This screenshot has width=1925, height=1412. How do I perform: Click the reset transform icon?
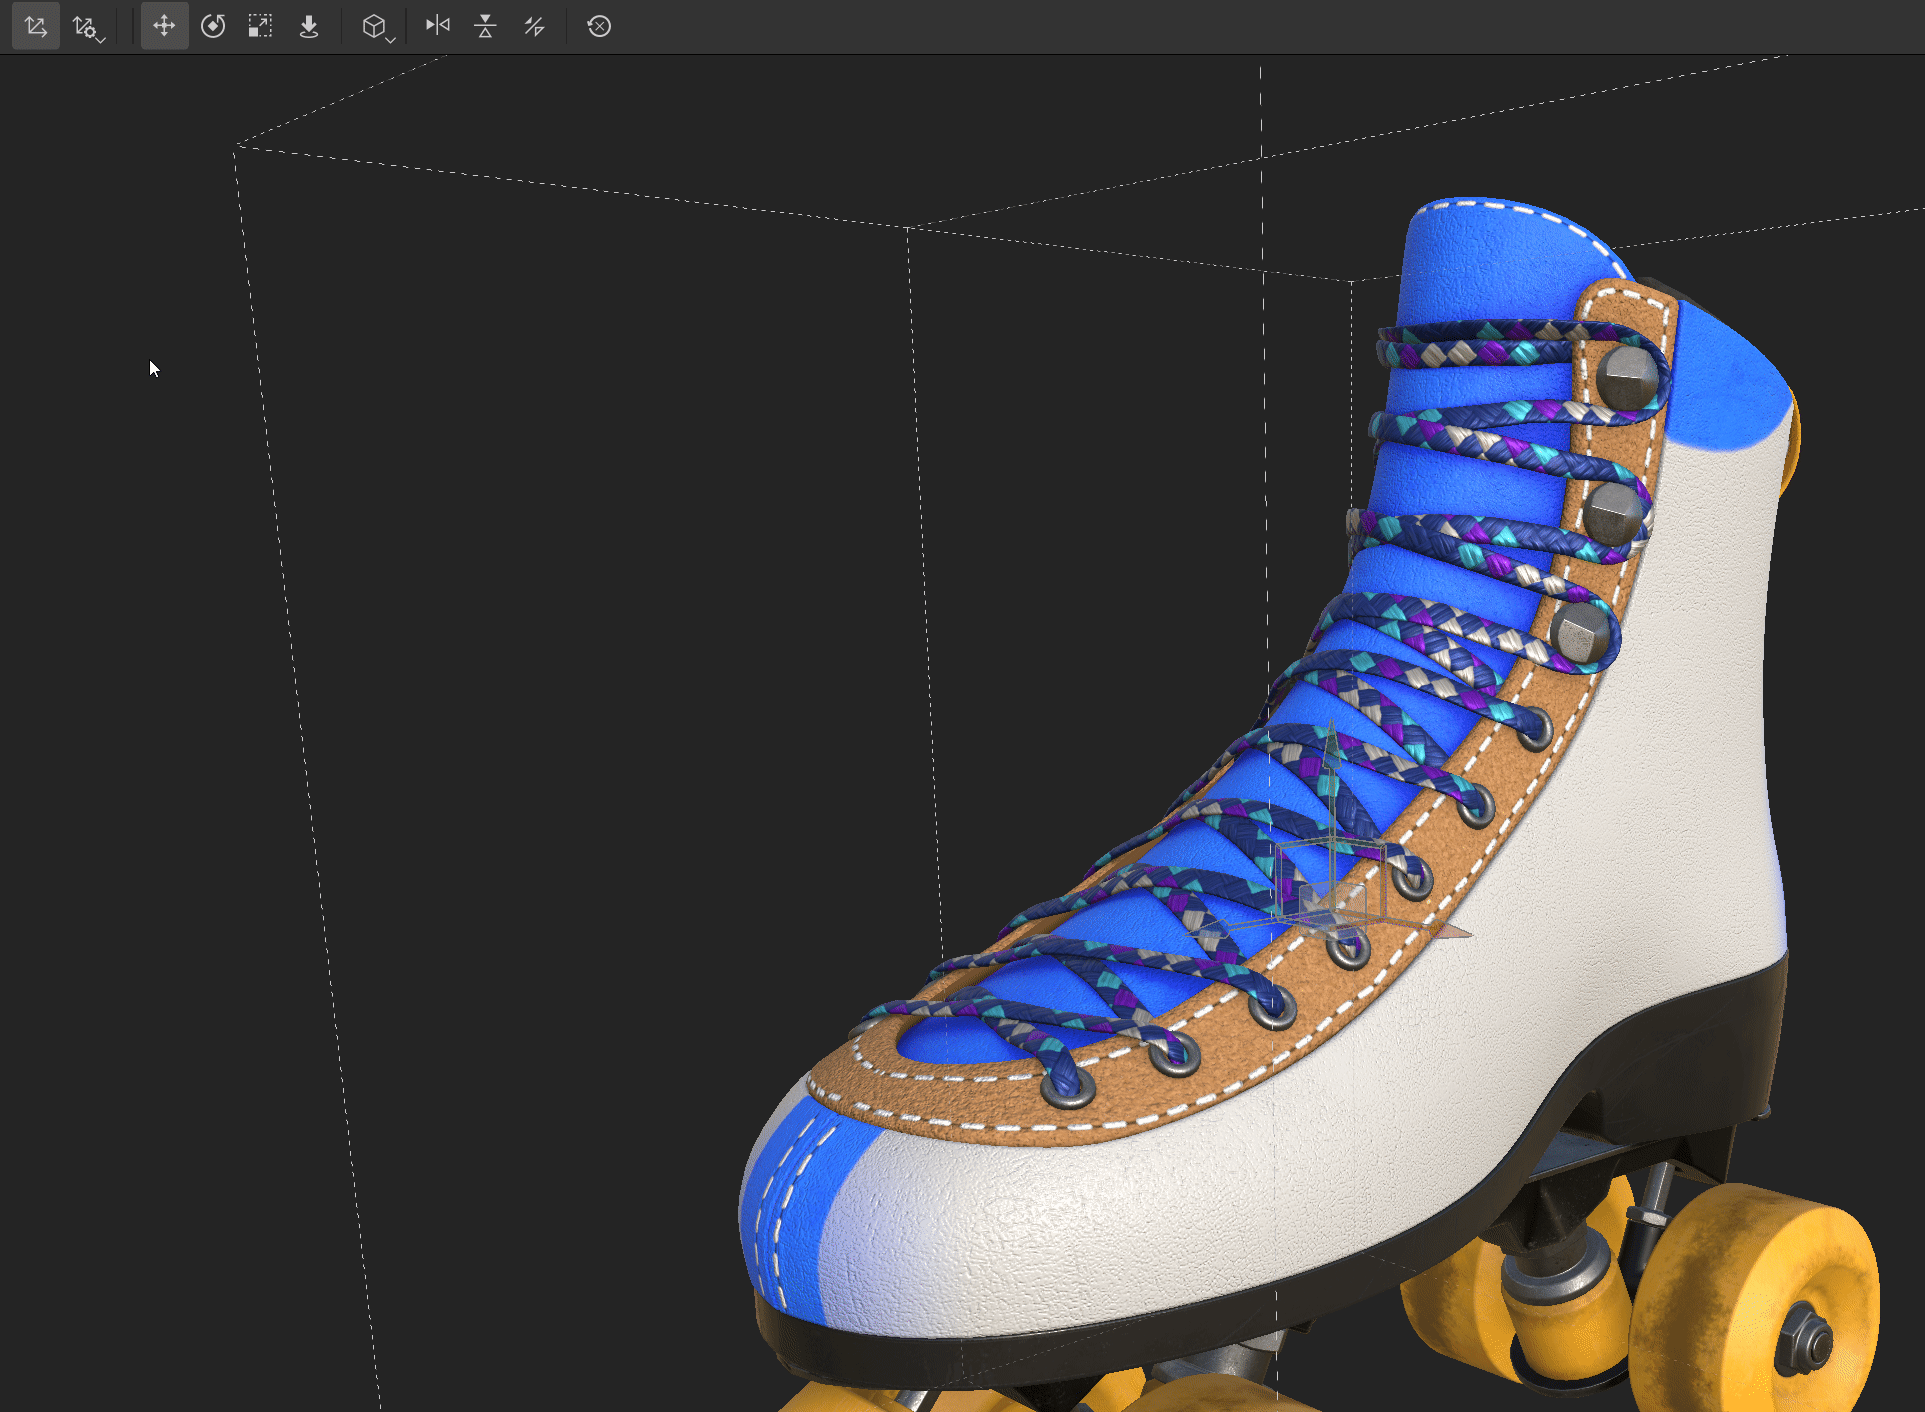(x=599, y=26)
